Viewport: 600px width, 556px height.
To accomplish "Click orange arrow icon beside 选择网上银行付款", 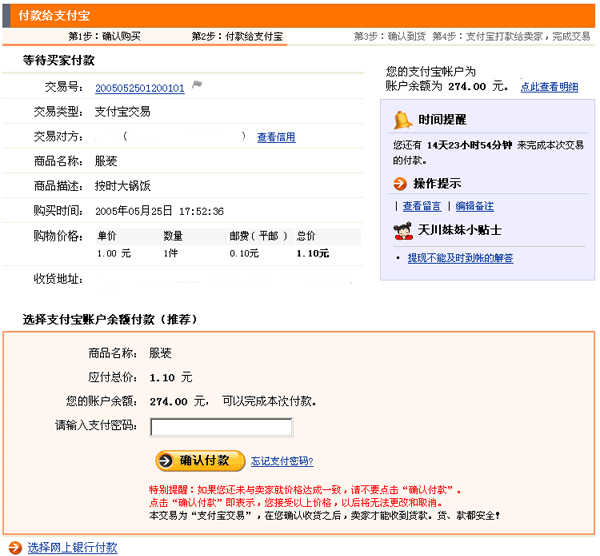I will click(x=15, y=548).
